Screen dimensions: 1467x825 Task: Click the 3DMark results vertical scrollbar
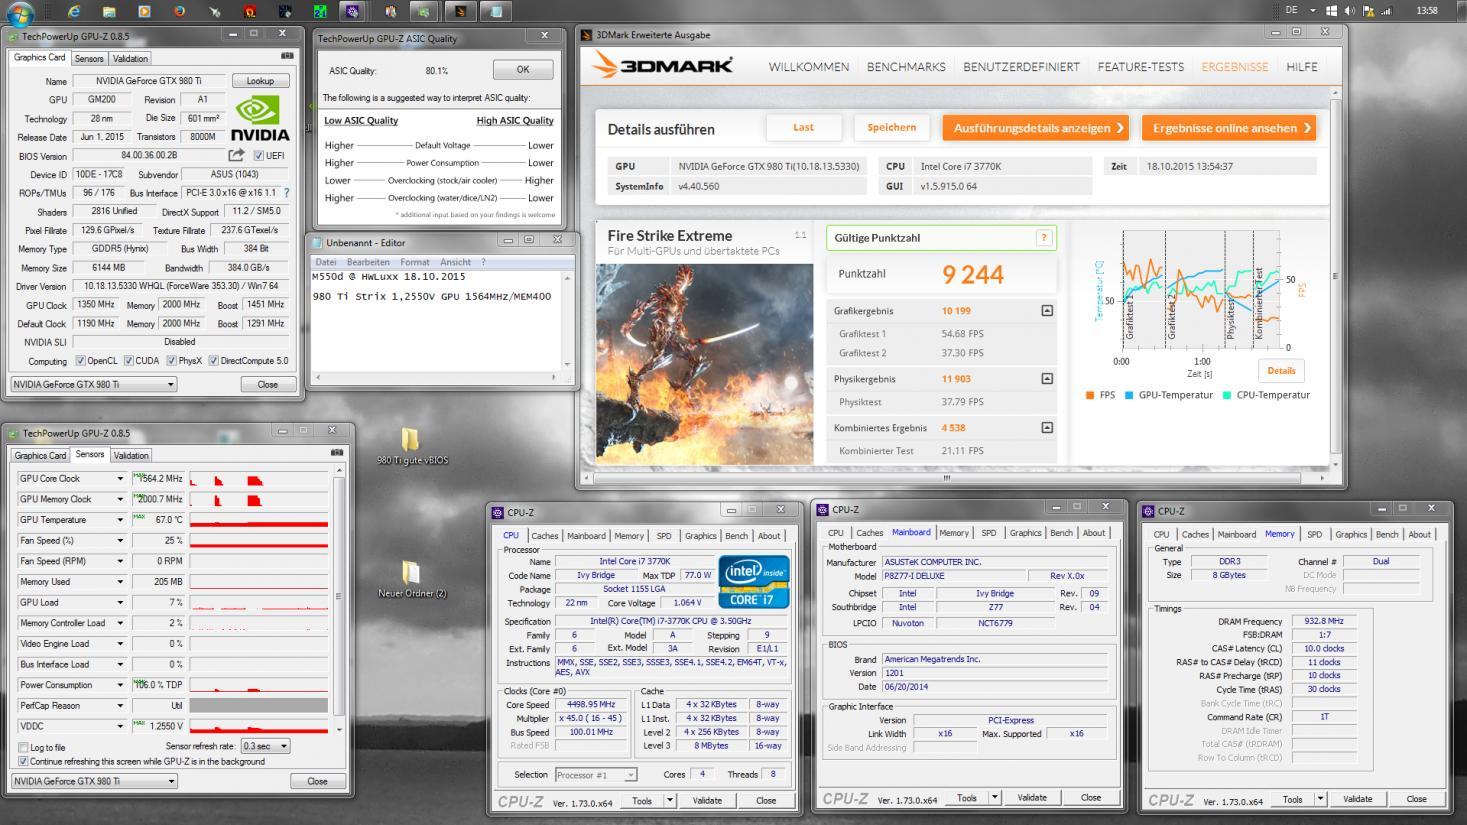[1335, 277]
